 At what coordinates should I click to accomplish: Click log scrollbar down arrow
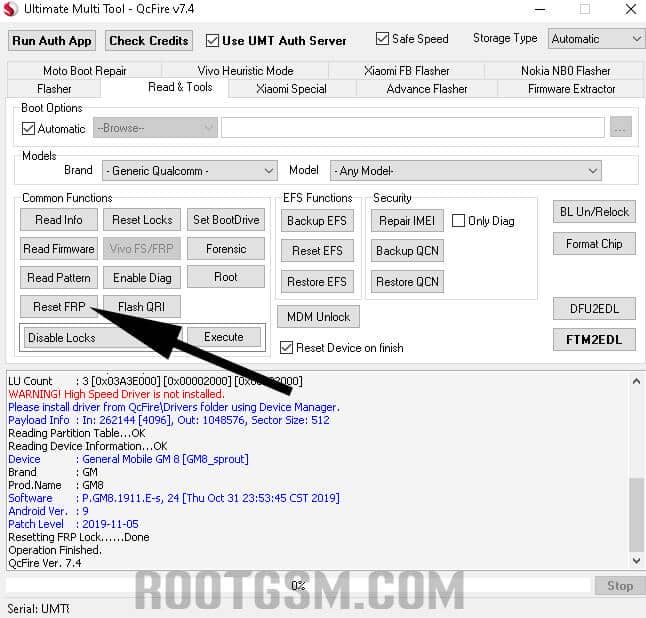(x=637, y=560)
